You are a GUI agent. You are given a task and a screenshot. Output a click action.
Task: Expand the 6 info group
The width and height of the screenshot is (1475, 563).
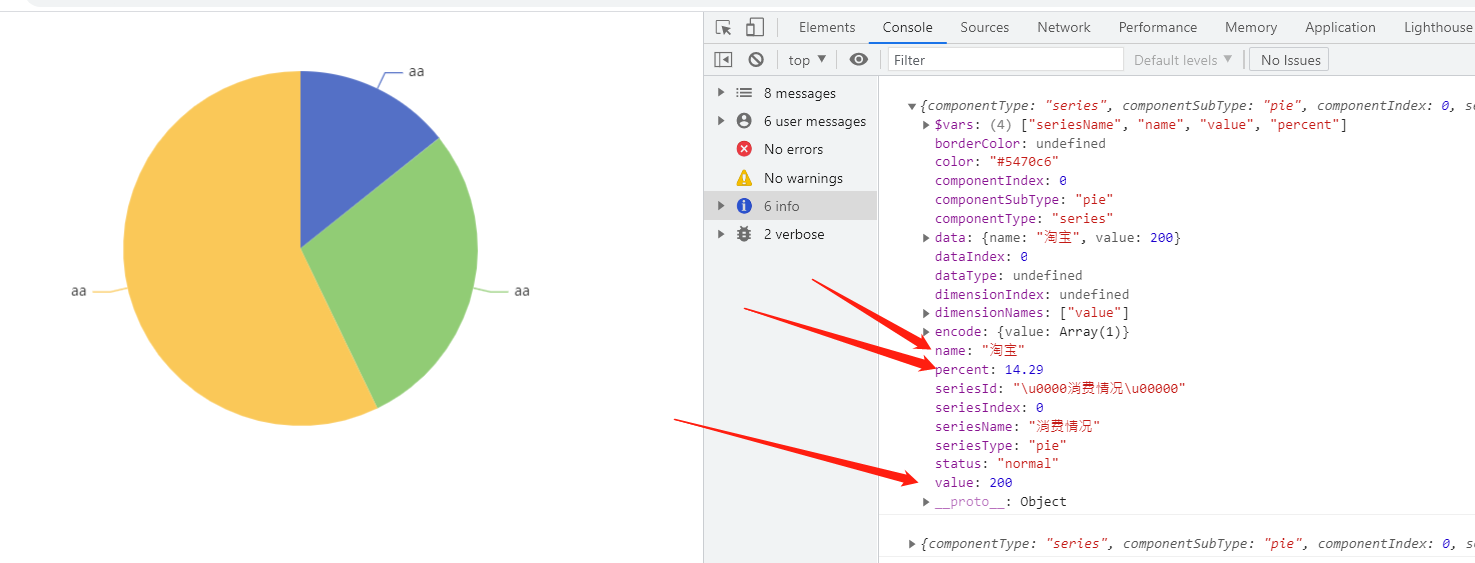tap(721, 206)
